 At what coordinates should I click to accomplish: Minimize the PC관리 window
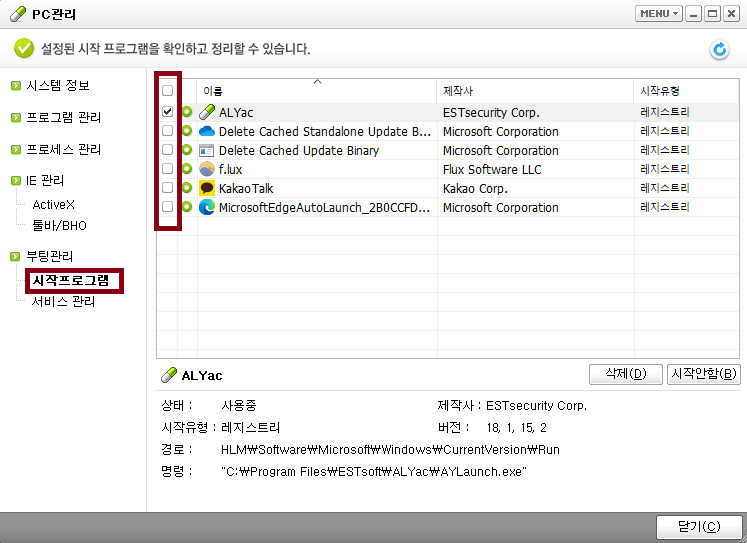(x=693, y=14)
